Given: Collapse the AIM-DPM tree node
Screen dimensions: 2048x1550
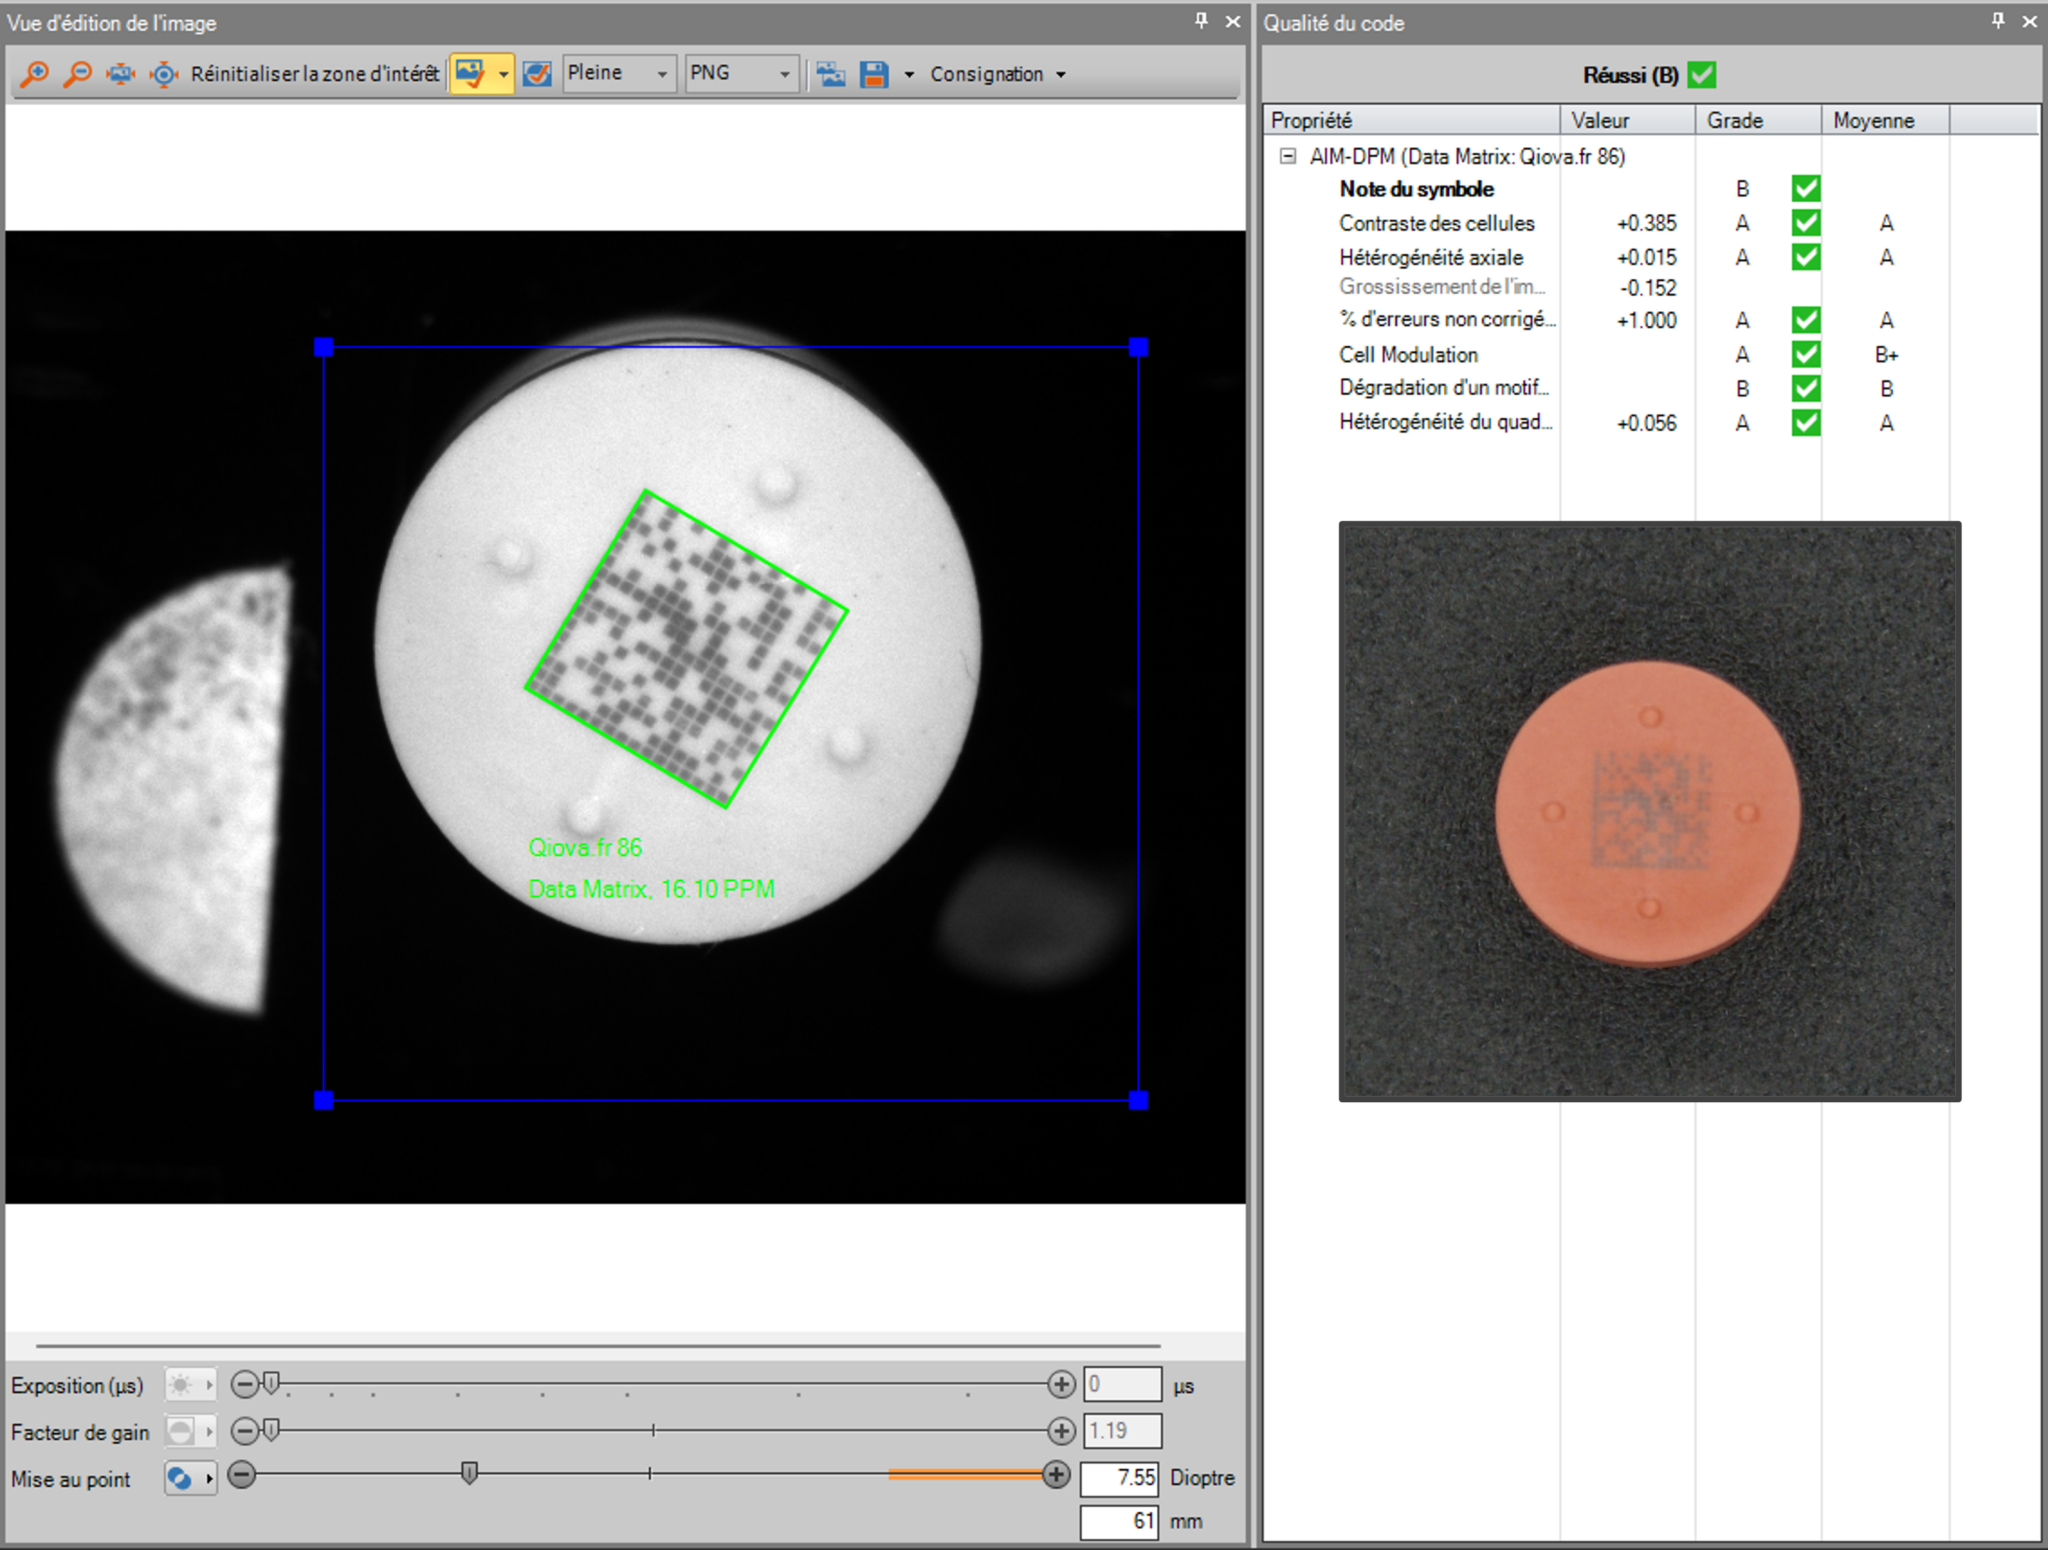Looking at the screenshot, I should [x=1288, y=156].
